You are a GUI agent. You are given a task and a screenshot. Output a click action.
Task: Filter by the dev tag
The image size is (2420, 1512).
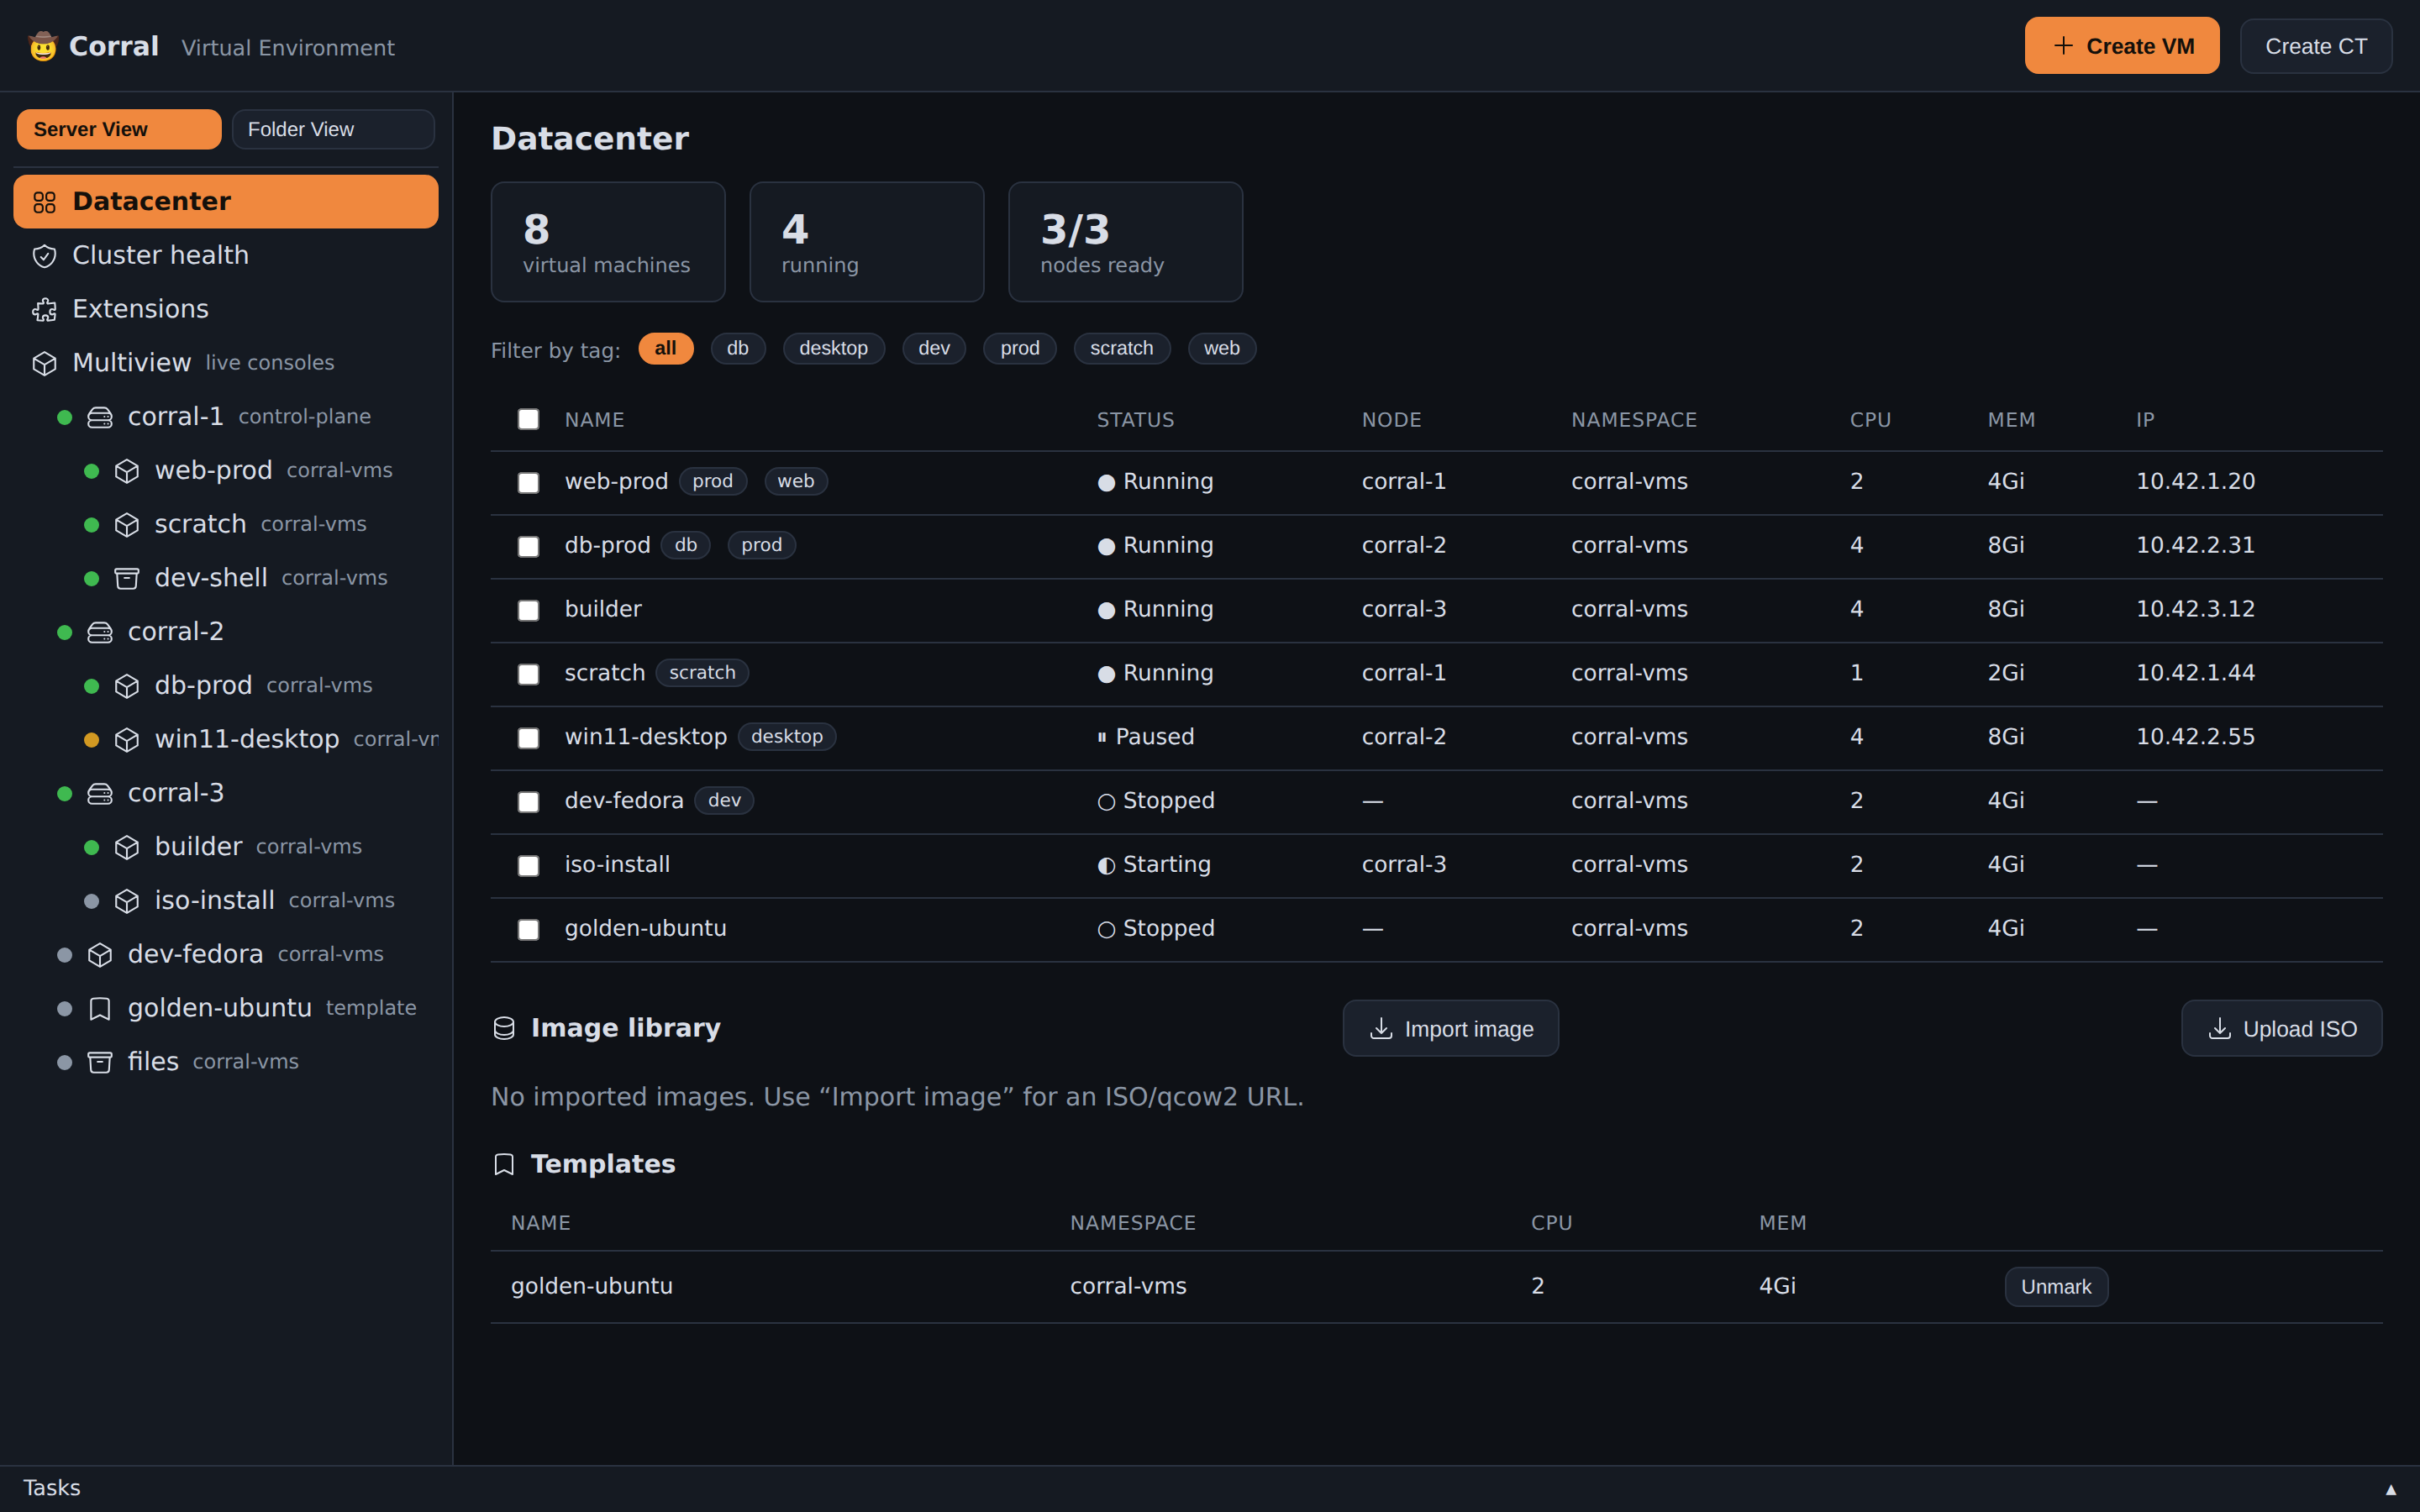point(934,348)
